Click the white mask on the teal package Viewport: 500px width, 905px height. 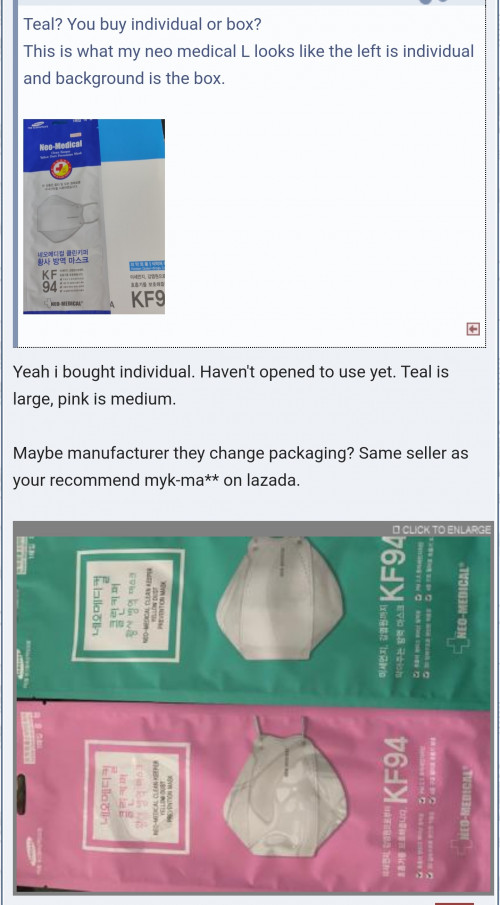[x=279, y=599]
